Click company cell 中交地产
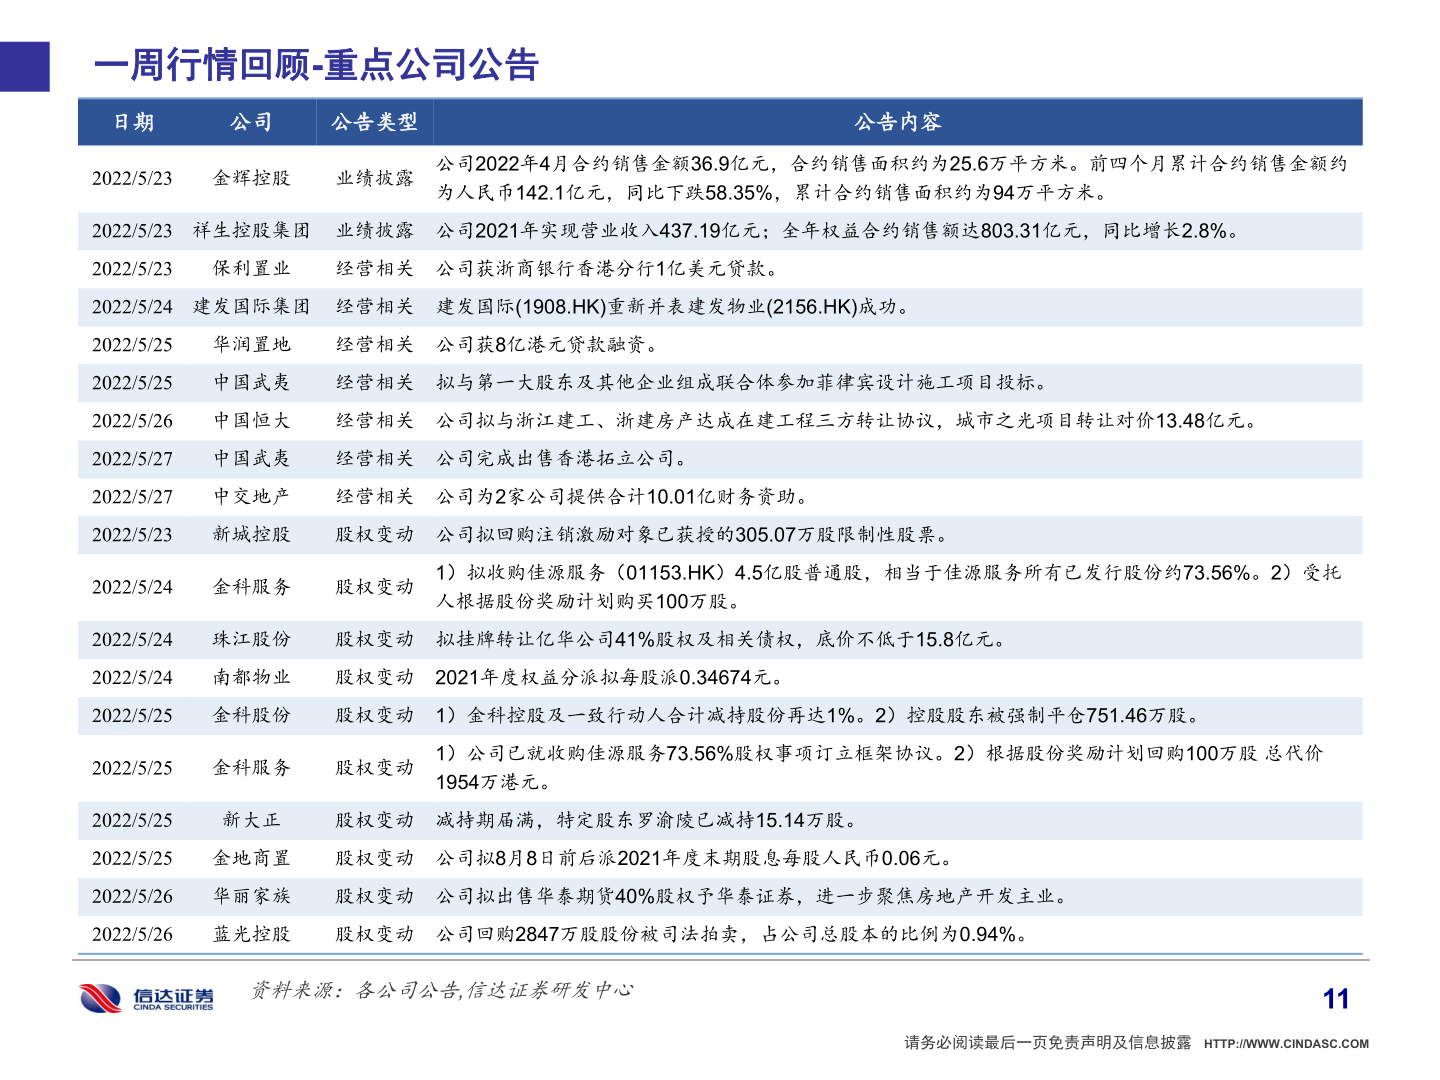This screenshot has height=1080, width=1440. point(251,497)
